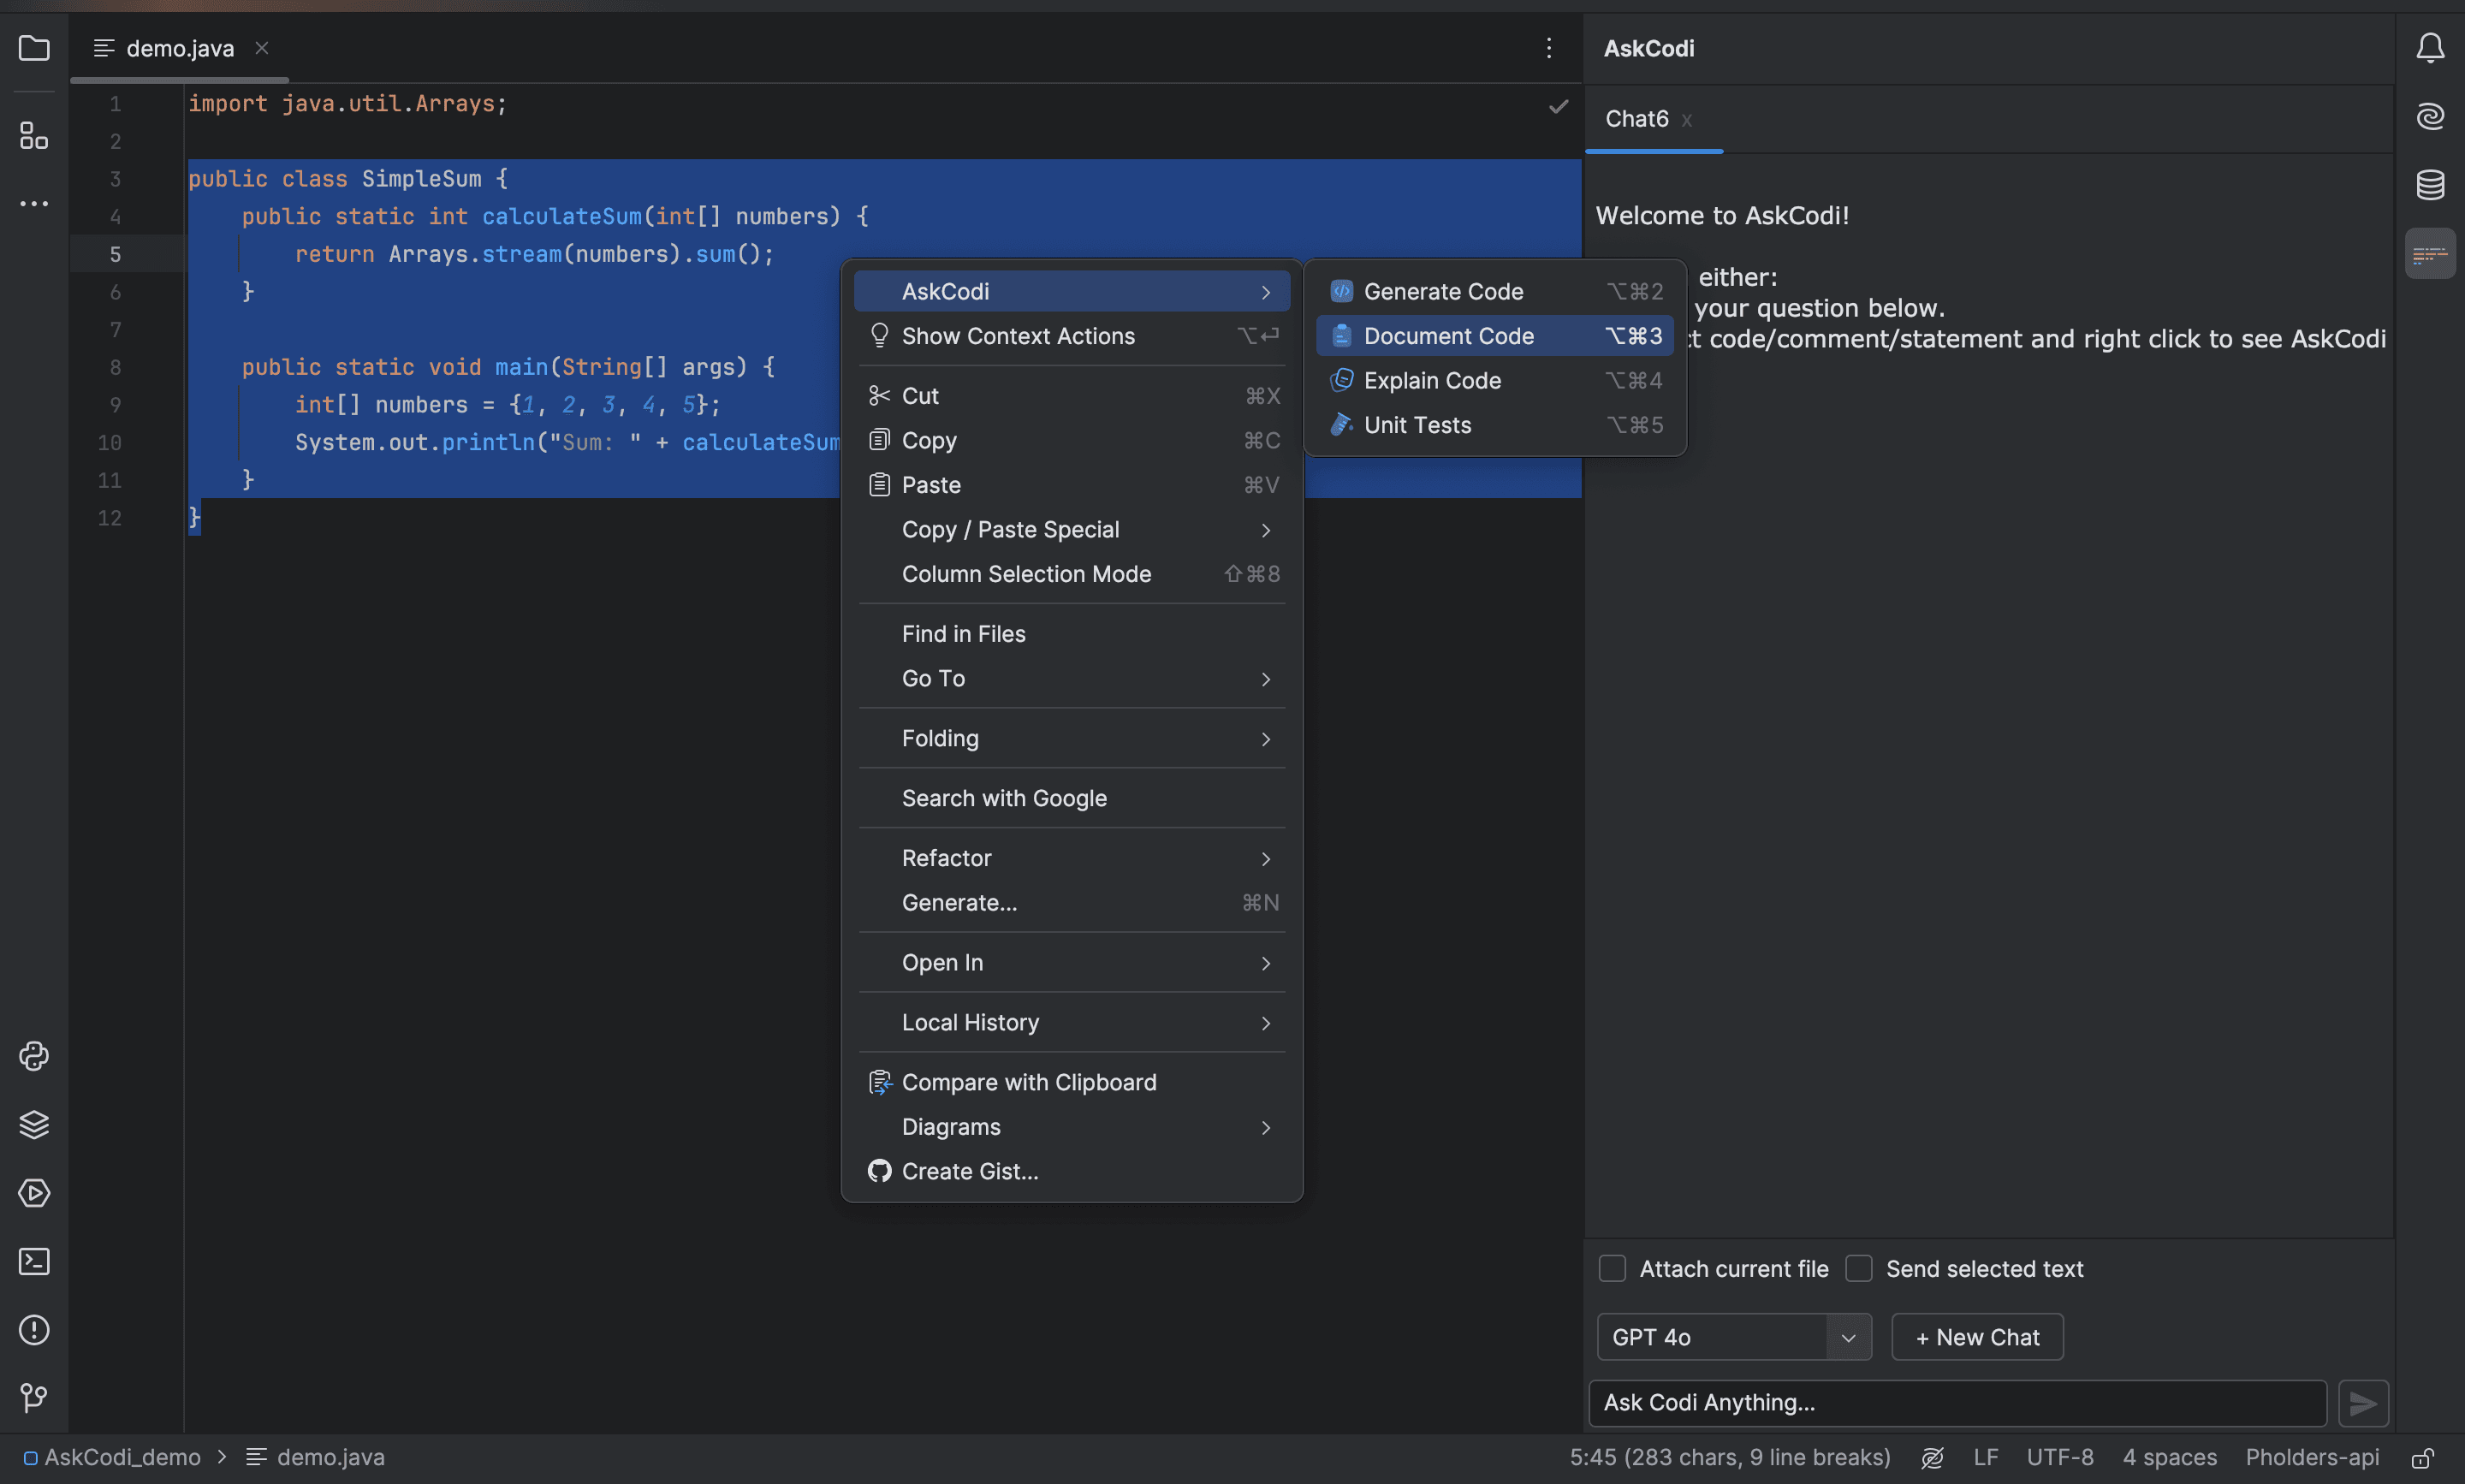This screenshot has width=2465, height=1484.
Task: Select Cut in context menu
Action: (x=1072, y=396)
